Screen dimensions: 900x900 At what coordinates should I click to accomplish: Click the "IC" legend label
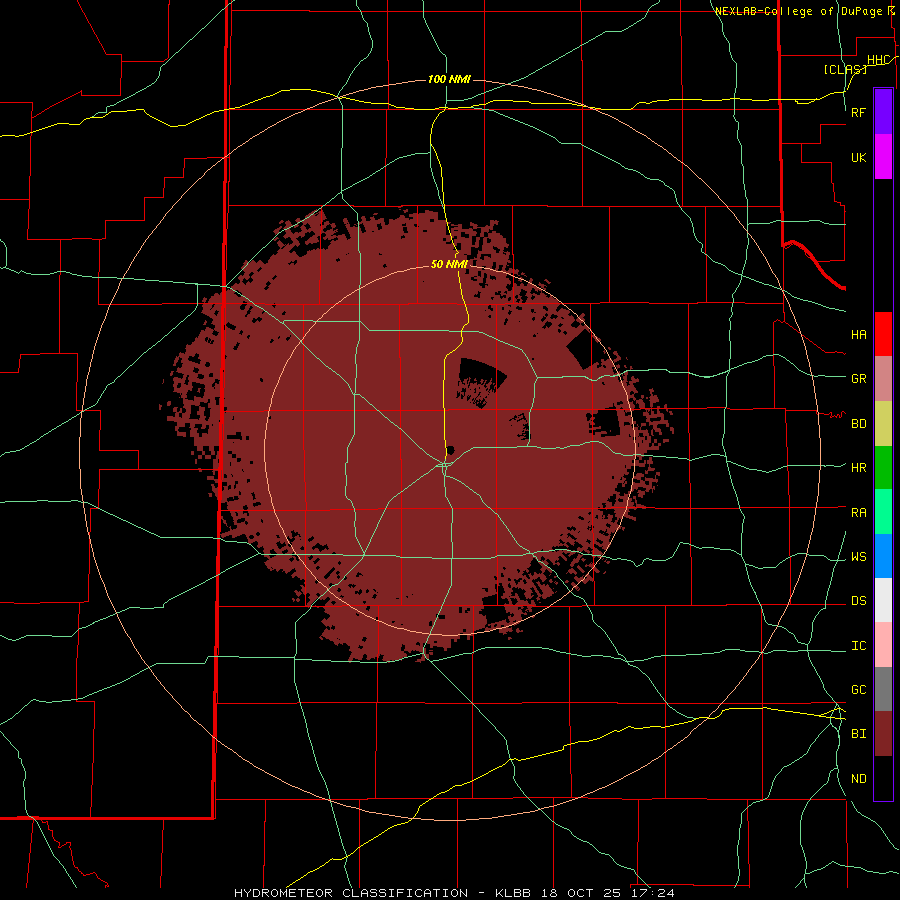click(x=859, y=646)
